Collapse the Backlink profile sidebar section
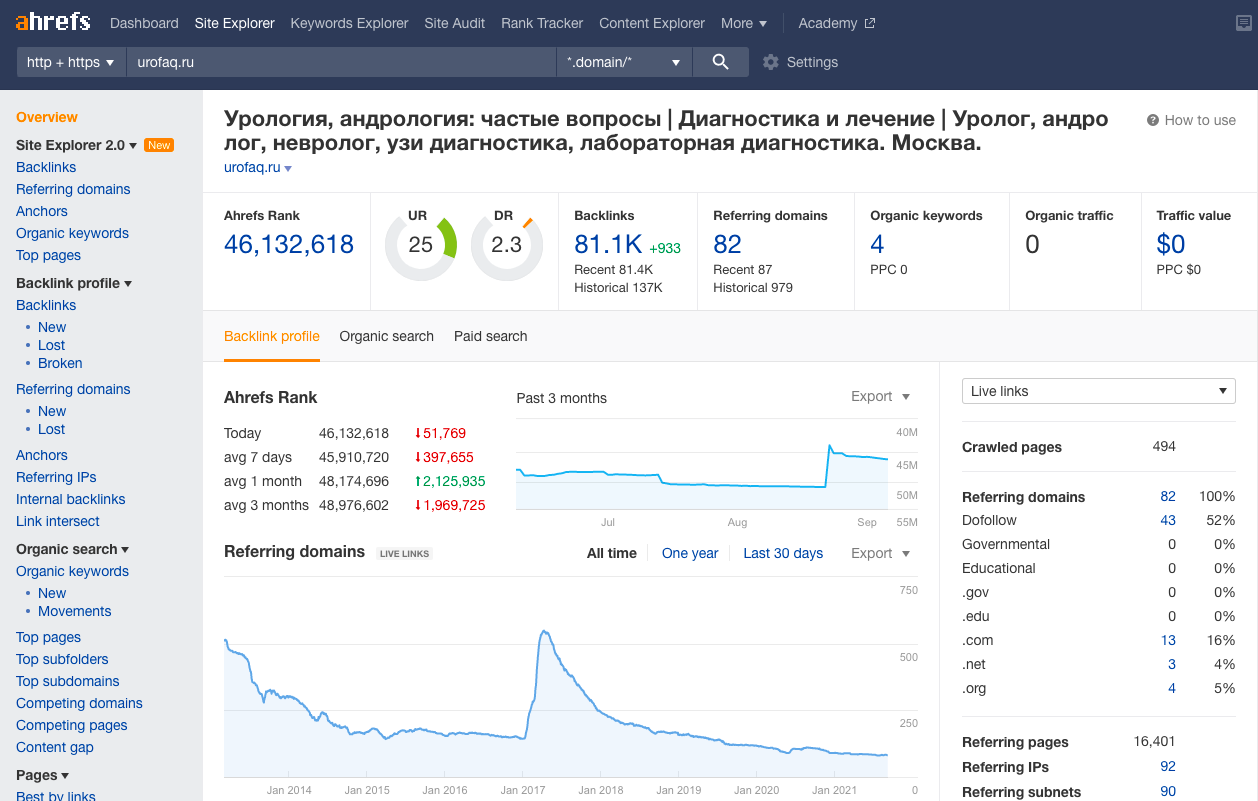This screenshot has width=1258, height=801. pyautogui.click(x=74, y=283)
